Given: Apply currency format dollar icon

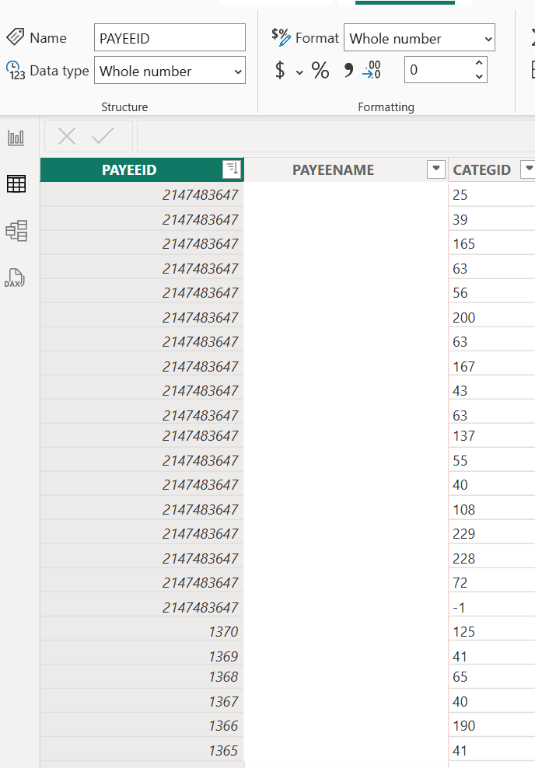Looking at the screenshot, I should [280, 70].
